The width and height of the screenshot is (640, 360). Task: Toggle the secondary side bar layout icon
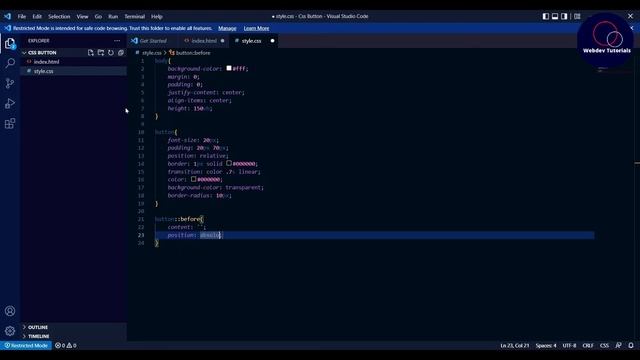(x=564, y=16)
